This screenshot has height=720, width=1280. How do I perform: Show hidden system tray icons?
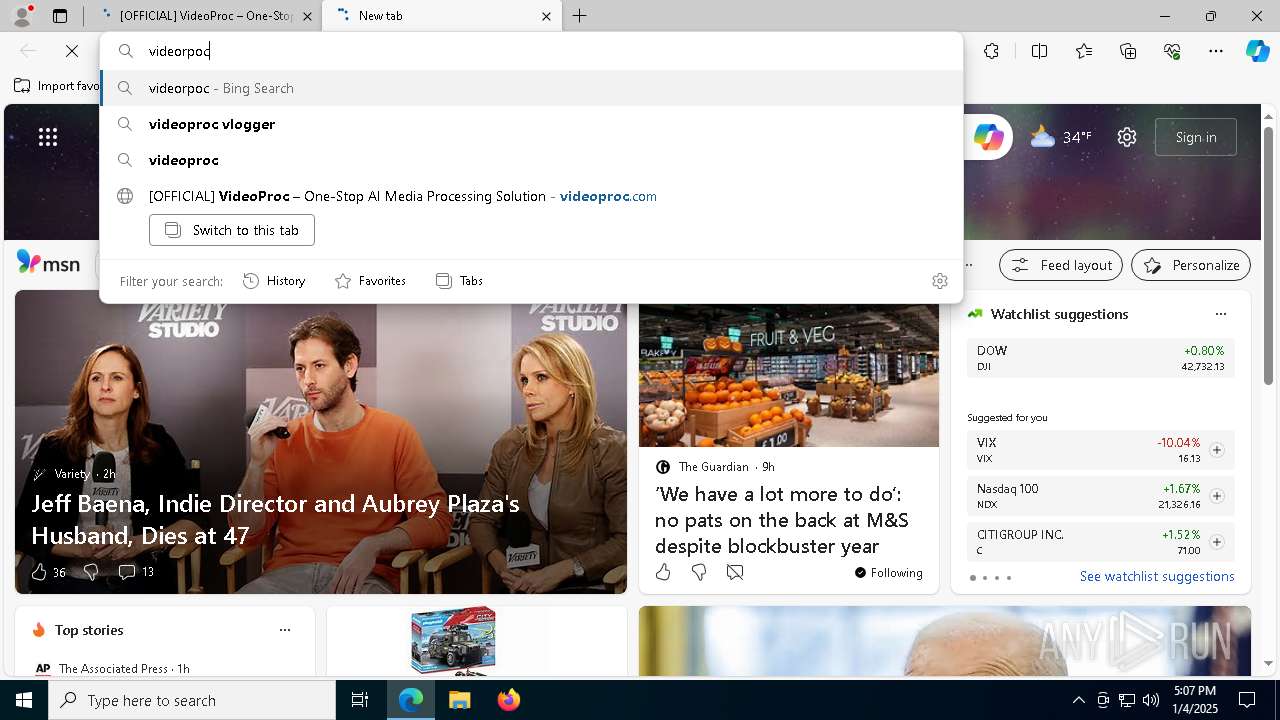(1078, 700)
